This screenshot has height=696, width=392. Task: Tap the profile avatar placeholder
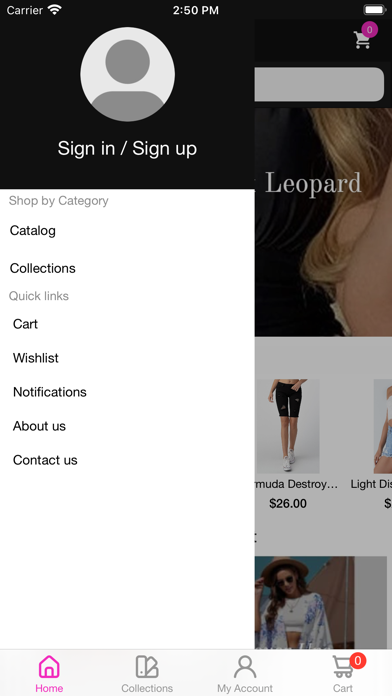coord(127,74)
